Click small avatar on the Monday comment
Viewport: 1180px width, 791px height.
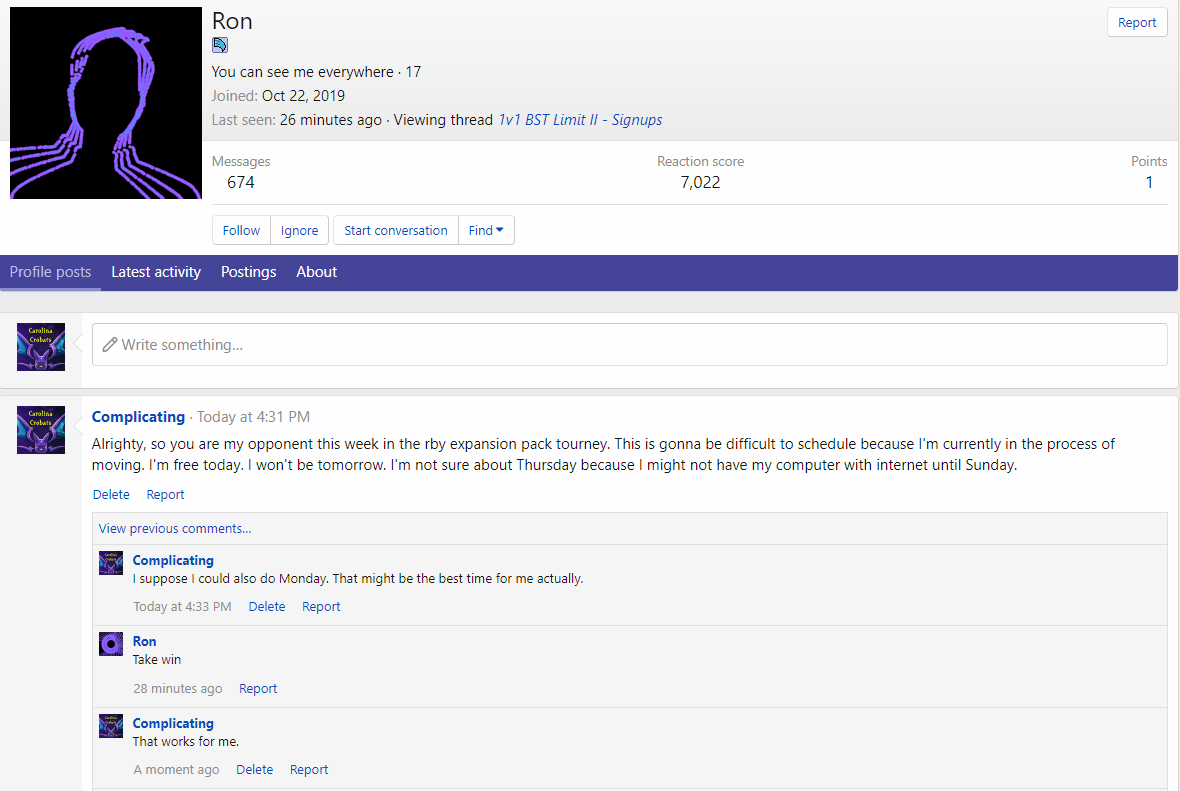[111, 563]
